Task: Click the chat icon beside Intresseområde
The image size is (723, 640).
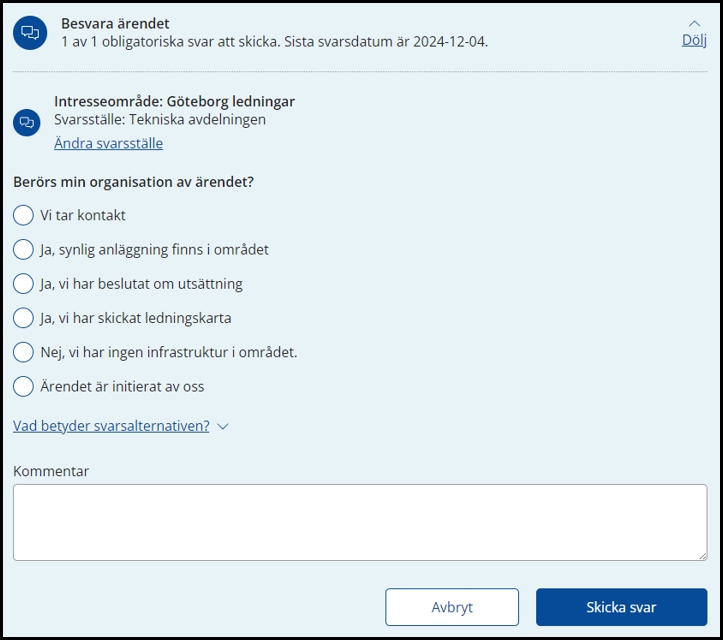Action: coord(27,123)
